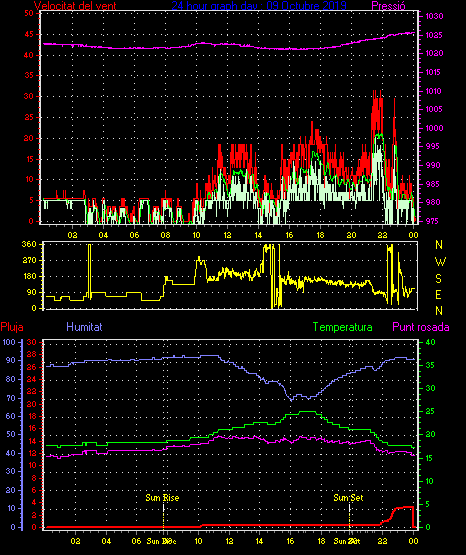Click the 'Velocitat del vent' title

[75, 6]
